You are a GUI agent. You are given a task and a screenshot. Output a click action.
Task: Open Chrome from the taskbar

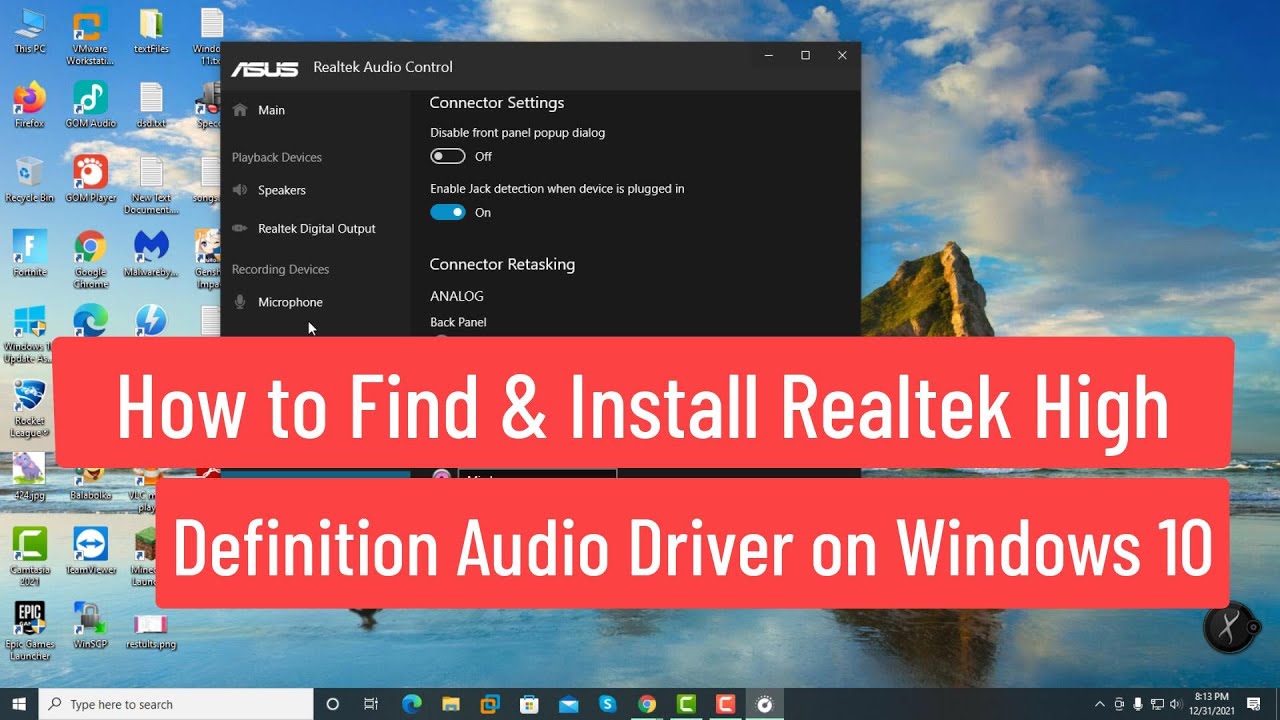point(647,704)
